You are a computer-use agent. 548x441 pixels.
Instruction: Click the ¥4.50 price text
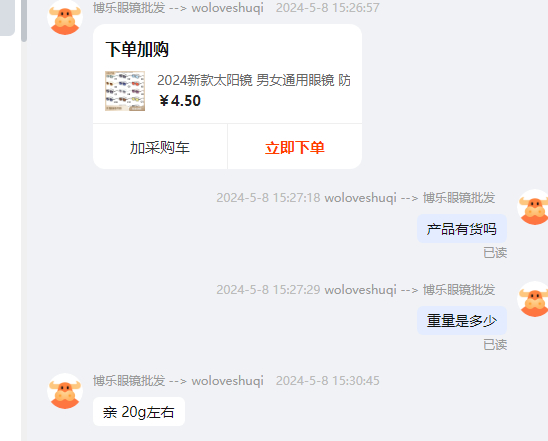180,101
